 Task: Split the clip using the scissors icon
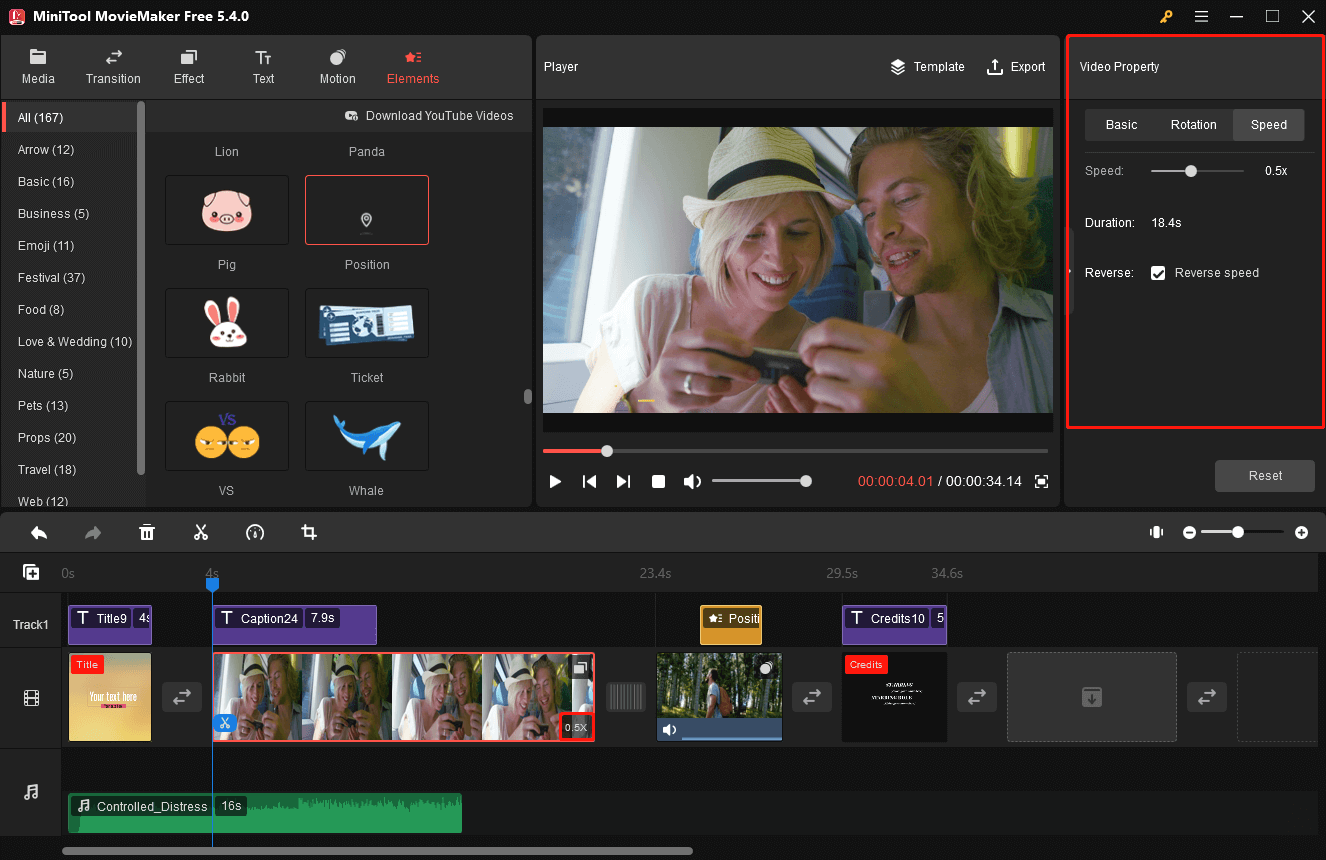pos(201,532)
